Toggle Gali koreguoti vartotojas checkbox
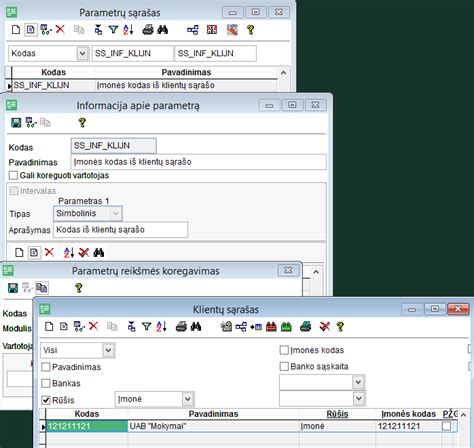Image resolution: width=474 pixels, height=448 pixels. coord(13,175)
